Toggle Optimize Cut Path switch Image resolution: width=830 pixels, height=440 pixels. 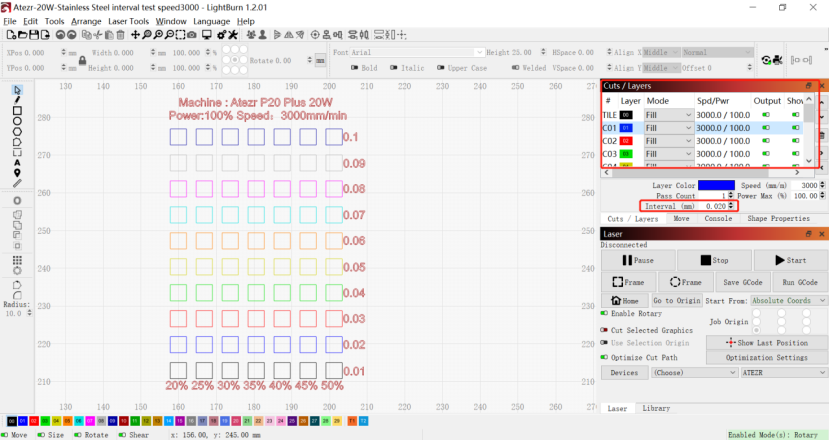[x=604, y=357]
